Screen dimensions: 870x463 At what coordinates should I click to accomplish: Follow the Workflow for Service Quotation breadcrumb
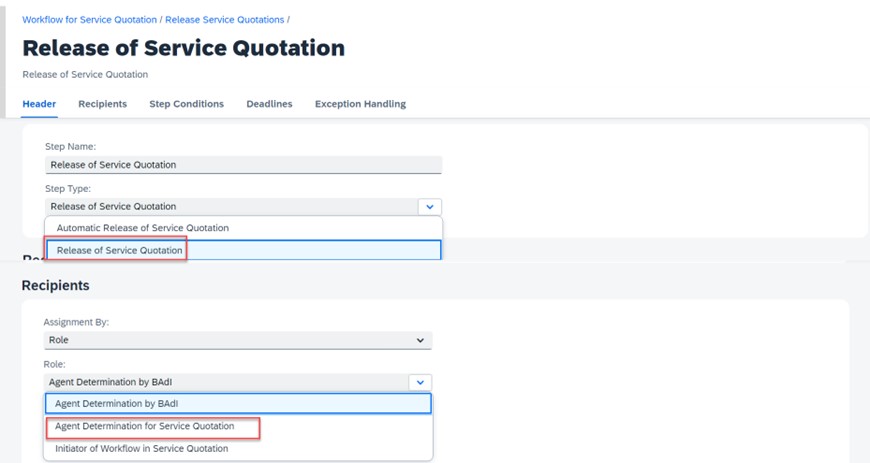[x=89, y=19]
